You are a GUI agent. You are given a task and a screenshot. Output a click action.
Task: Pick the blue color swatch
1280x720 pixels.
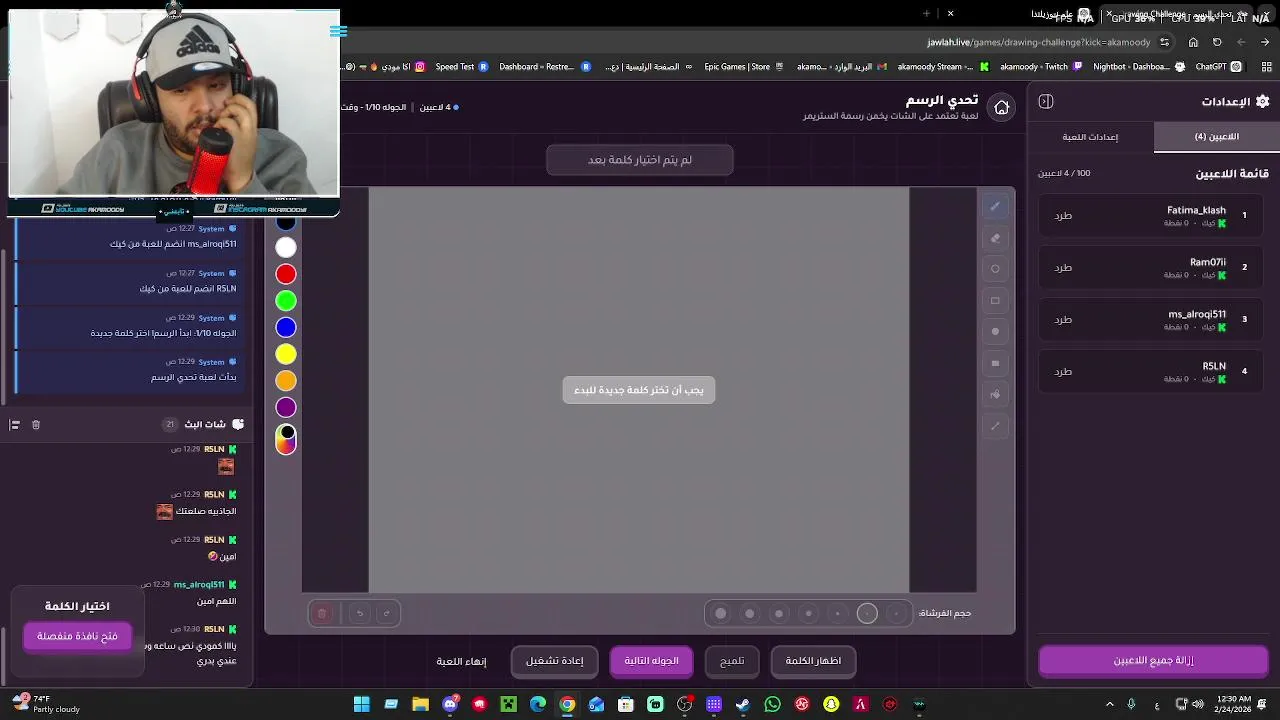point(286,327)
